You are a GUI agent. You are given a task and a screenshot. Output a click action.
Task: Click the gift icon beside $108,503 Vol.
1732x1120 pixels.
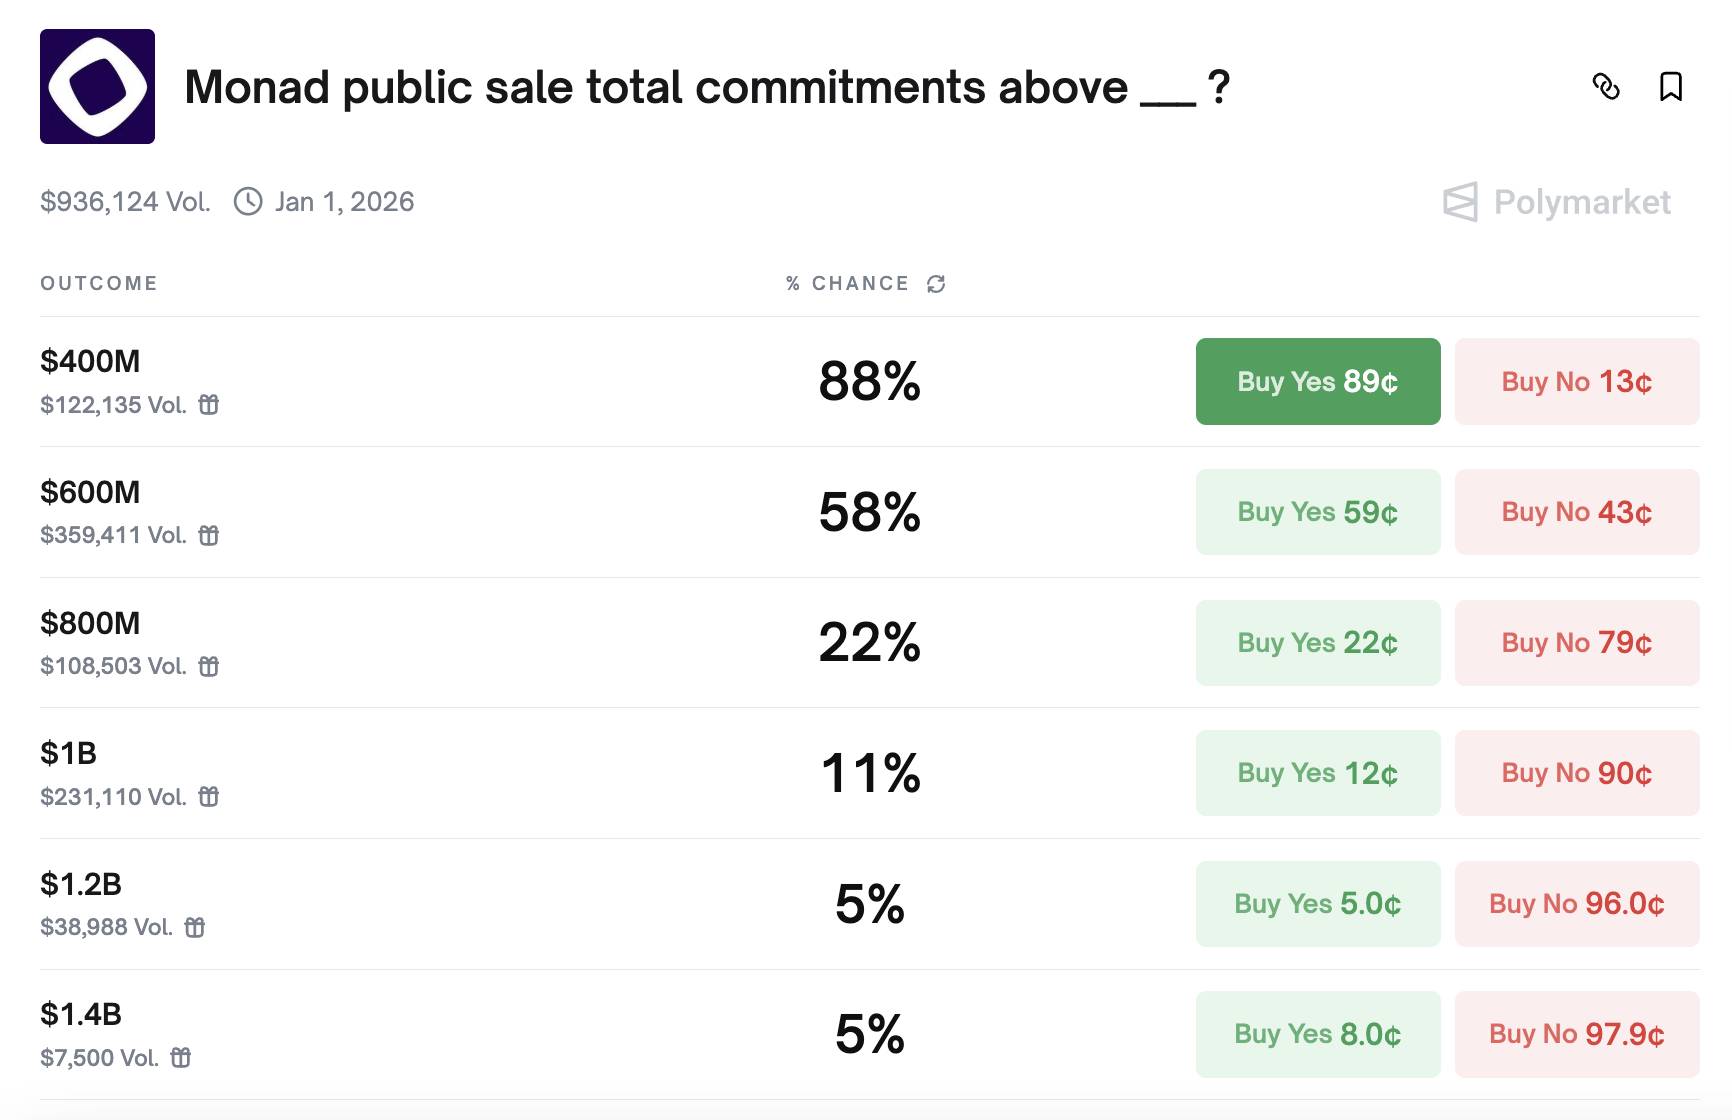tap(209, 667)
